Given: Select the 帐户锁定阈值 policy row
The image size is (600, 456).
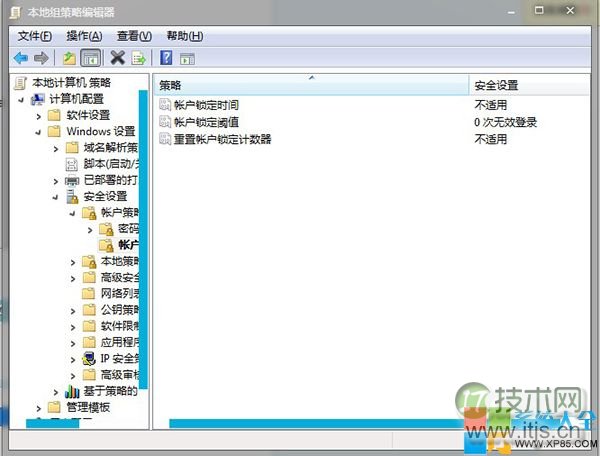Looking at the screenshot, I should point(372,122).
